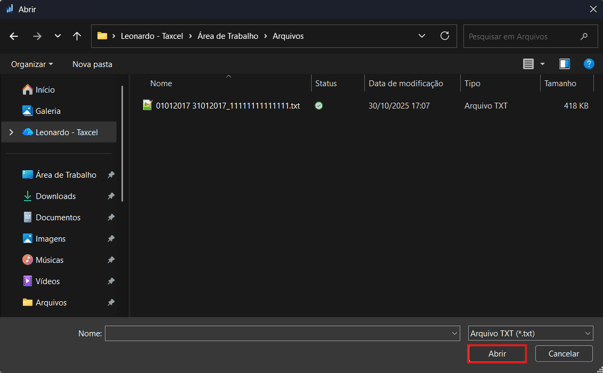603x373 pixels.
Task: Click the pin icon next to Vídeos
Action: tap(111, 281)
